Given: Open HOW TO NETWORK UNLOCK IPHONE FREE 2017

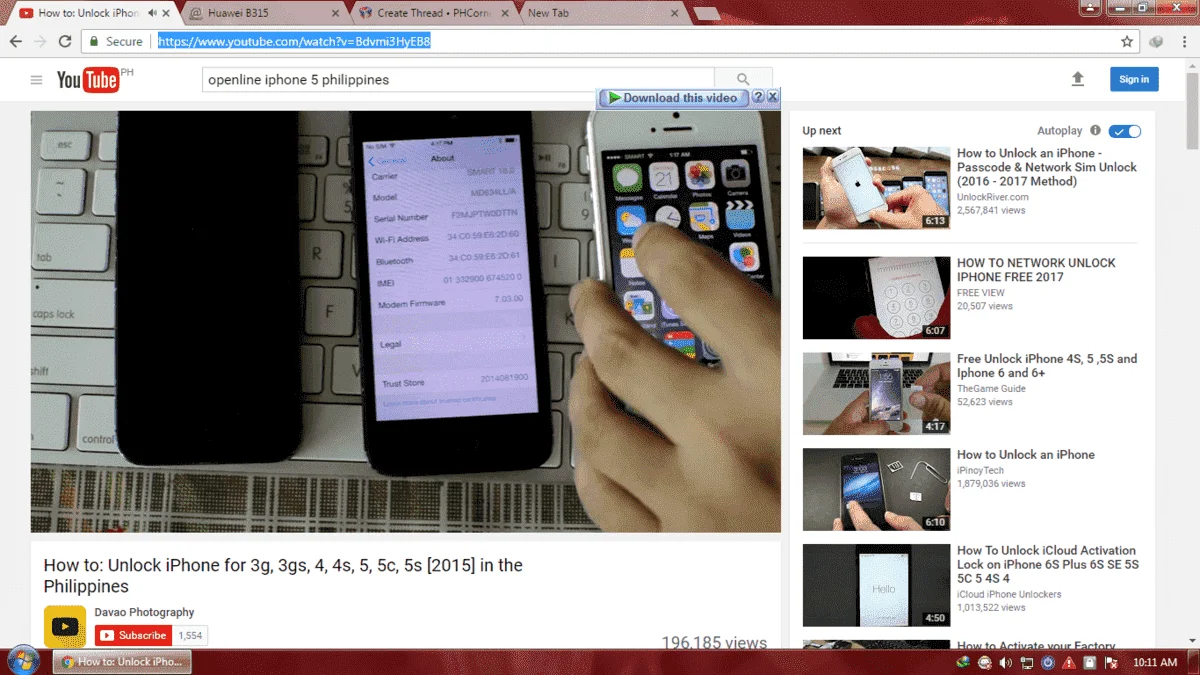Looking at the screenshot, I should pos(1036,270).
